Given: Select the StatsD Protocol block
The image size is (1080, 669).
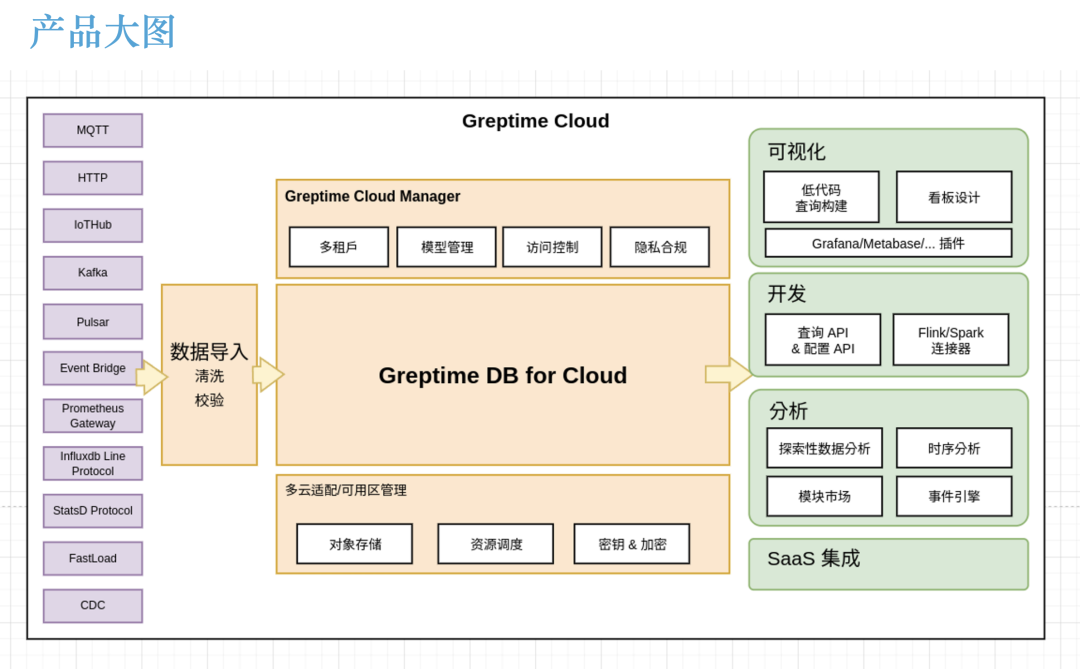Looking at the screenshot, I should (x=92, y=510).
